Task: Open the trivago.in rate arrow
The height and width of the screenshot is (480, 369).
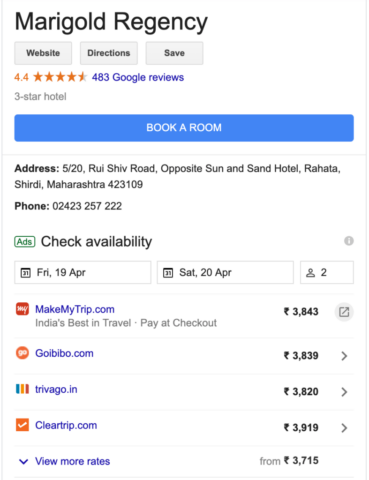Action: (x=344, y=392)
